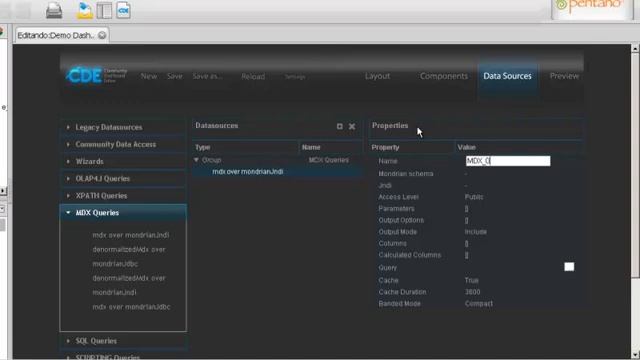Click the printer icon in the top toolbar

pos(54,10)
